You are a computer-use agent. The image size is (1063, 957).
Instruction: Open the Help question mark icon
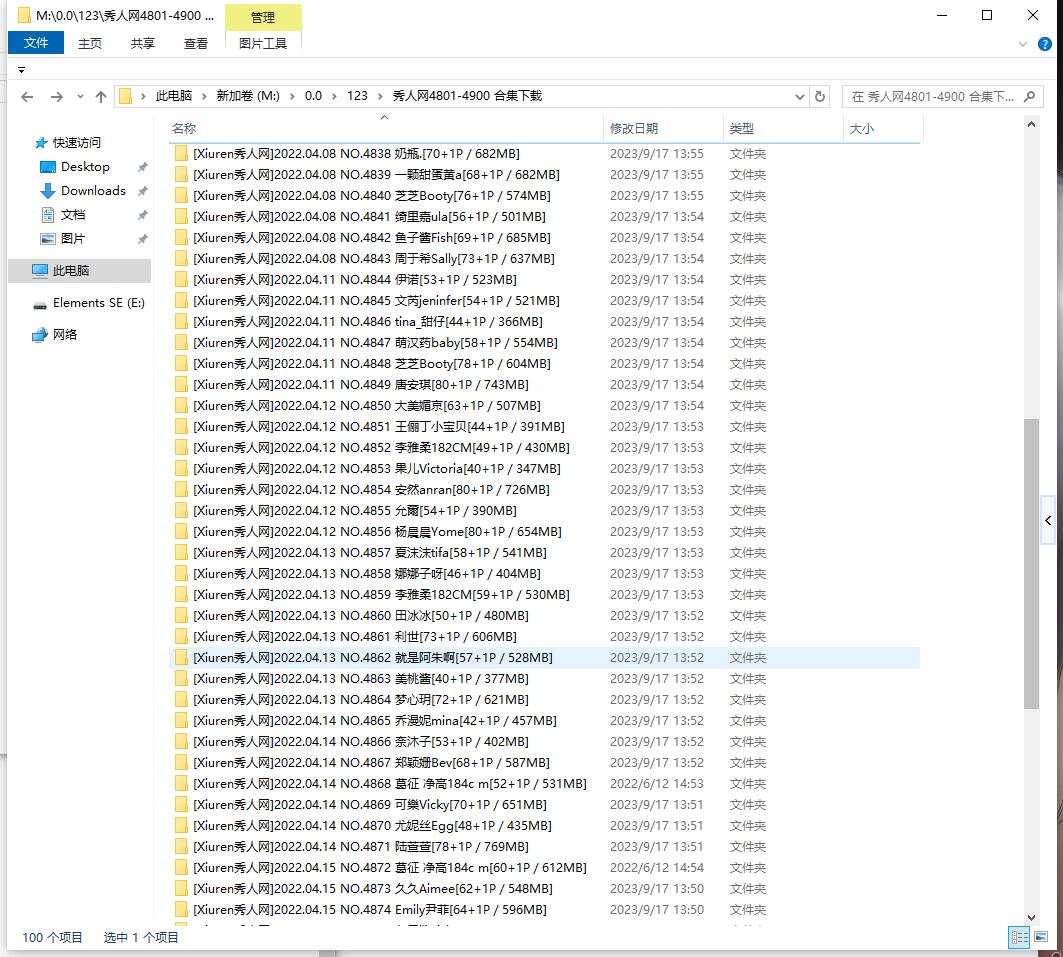coord(1045,44)
